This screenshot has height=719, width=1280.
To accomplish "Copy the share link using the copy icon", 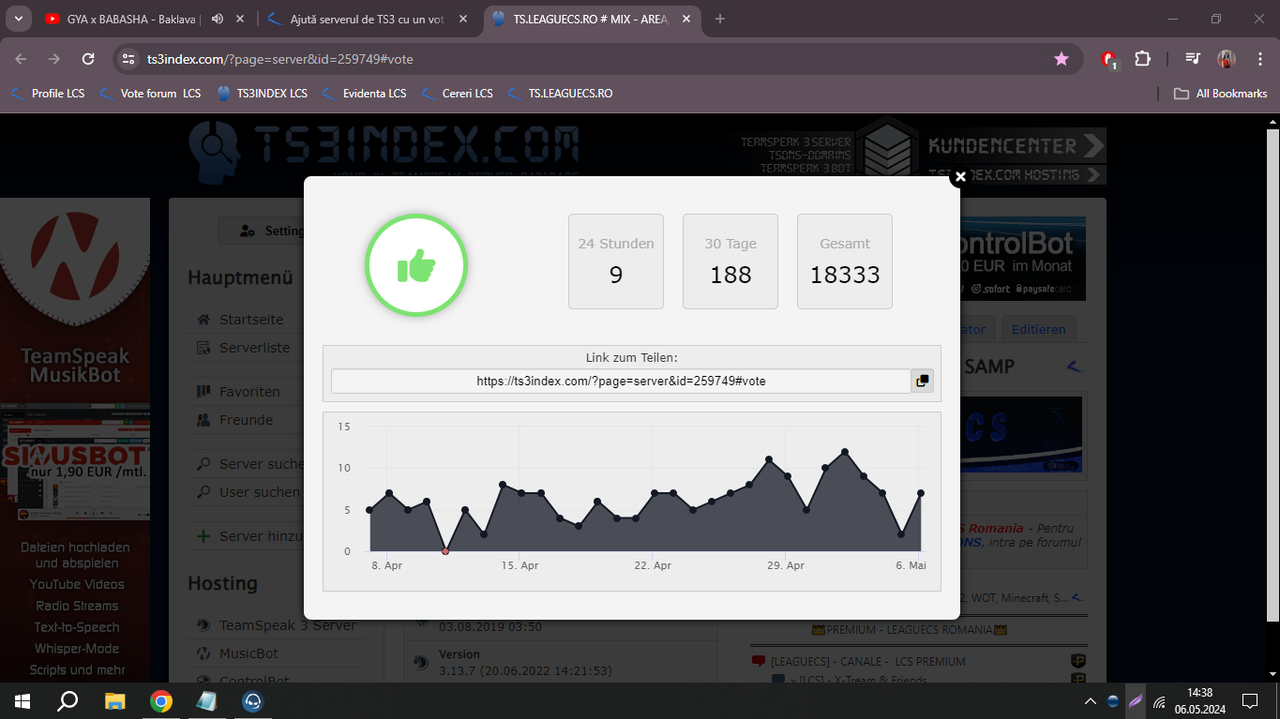I will [x=922, y=381].
